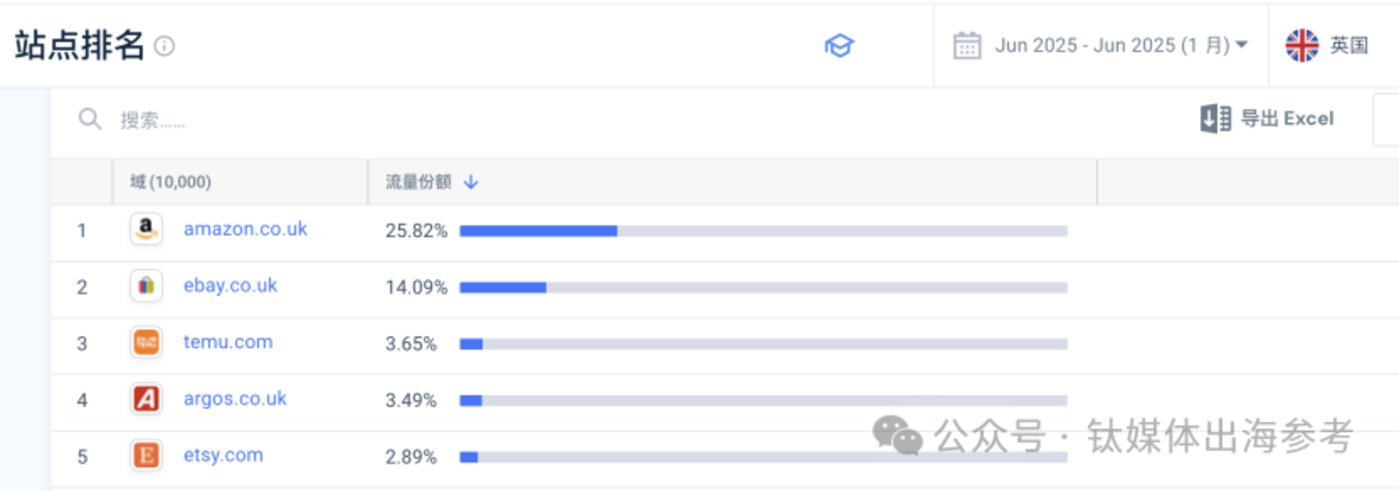
Task: Click the Etsy favicon in row 5
Action: (146, 456)
